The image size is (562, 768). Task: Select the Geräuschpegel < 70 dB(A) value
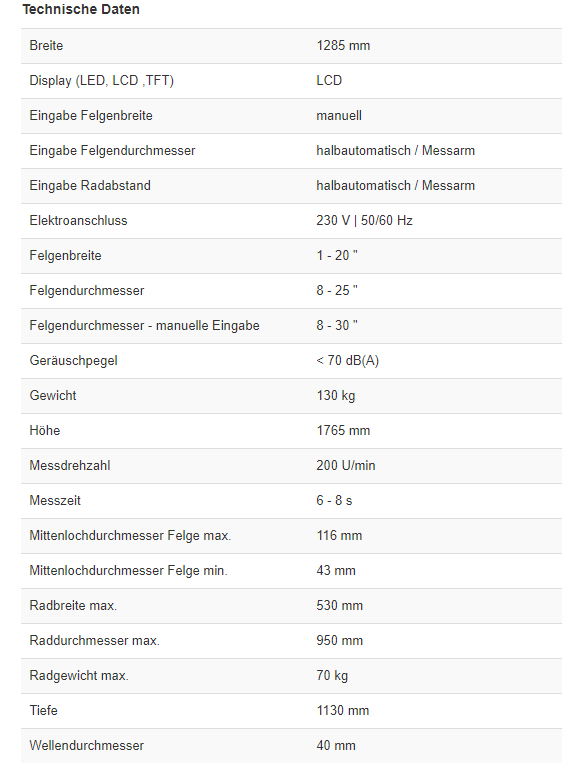[347, 360]
